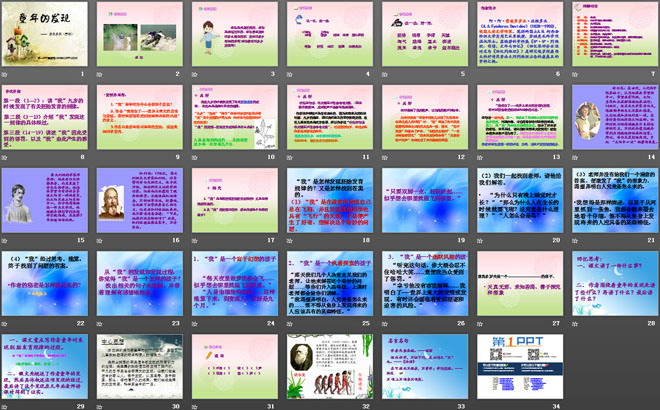Click animation star icon under slide 18
660x410 pixels.
coord(290,241)
